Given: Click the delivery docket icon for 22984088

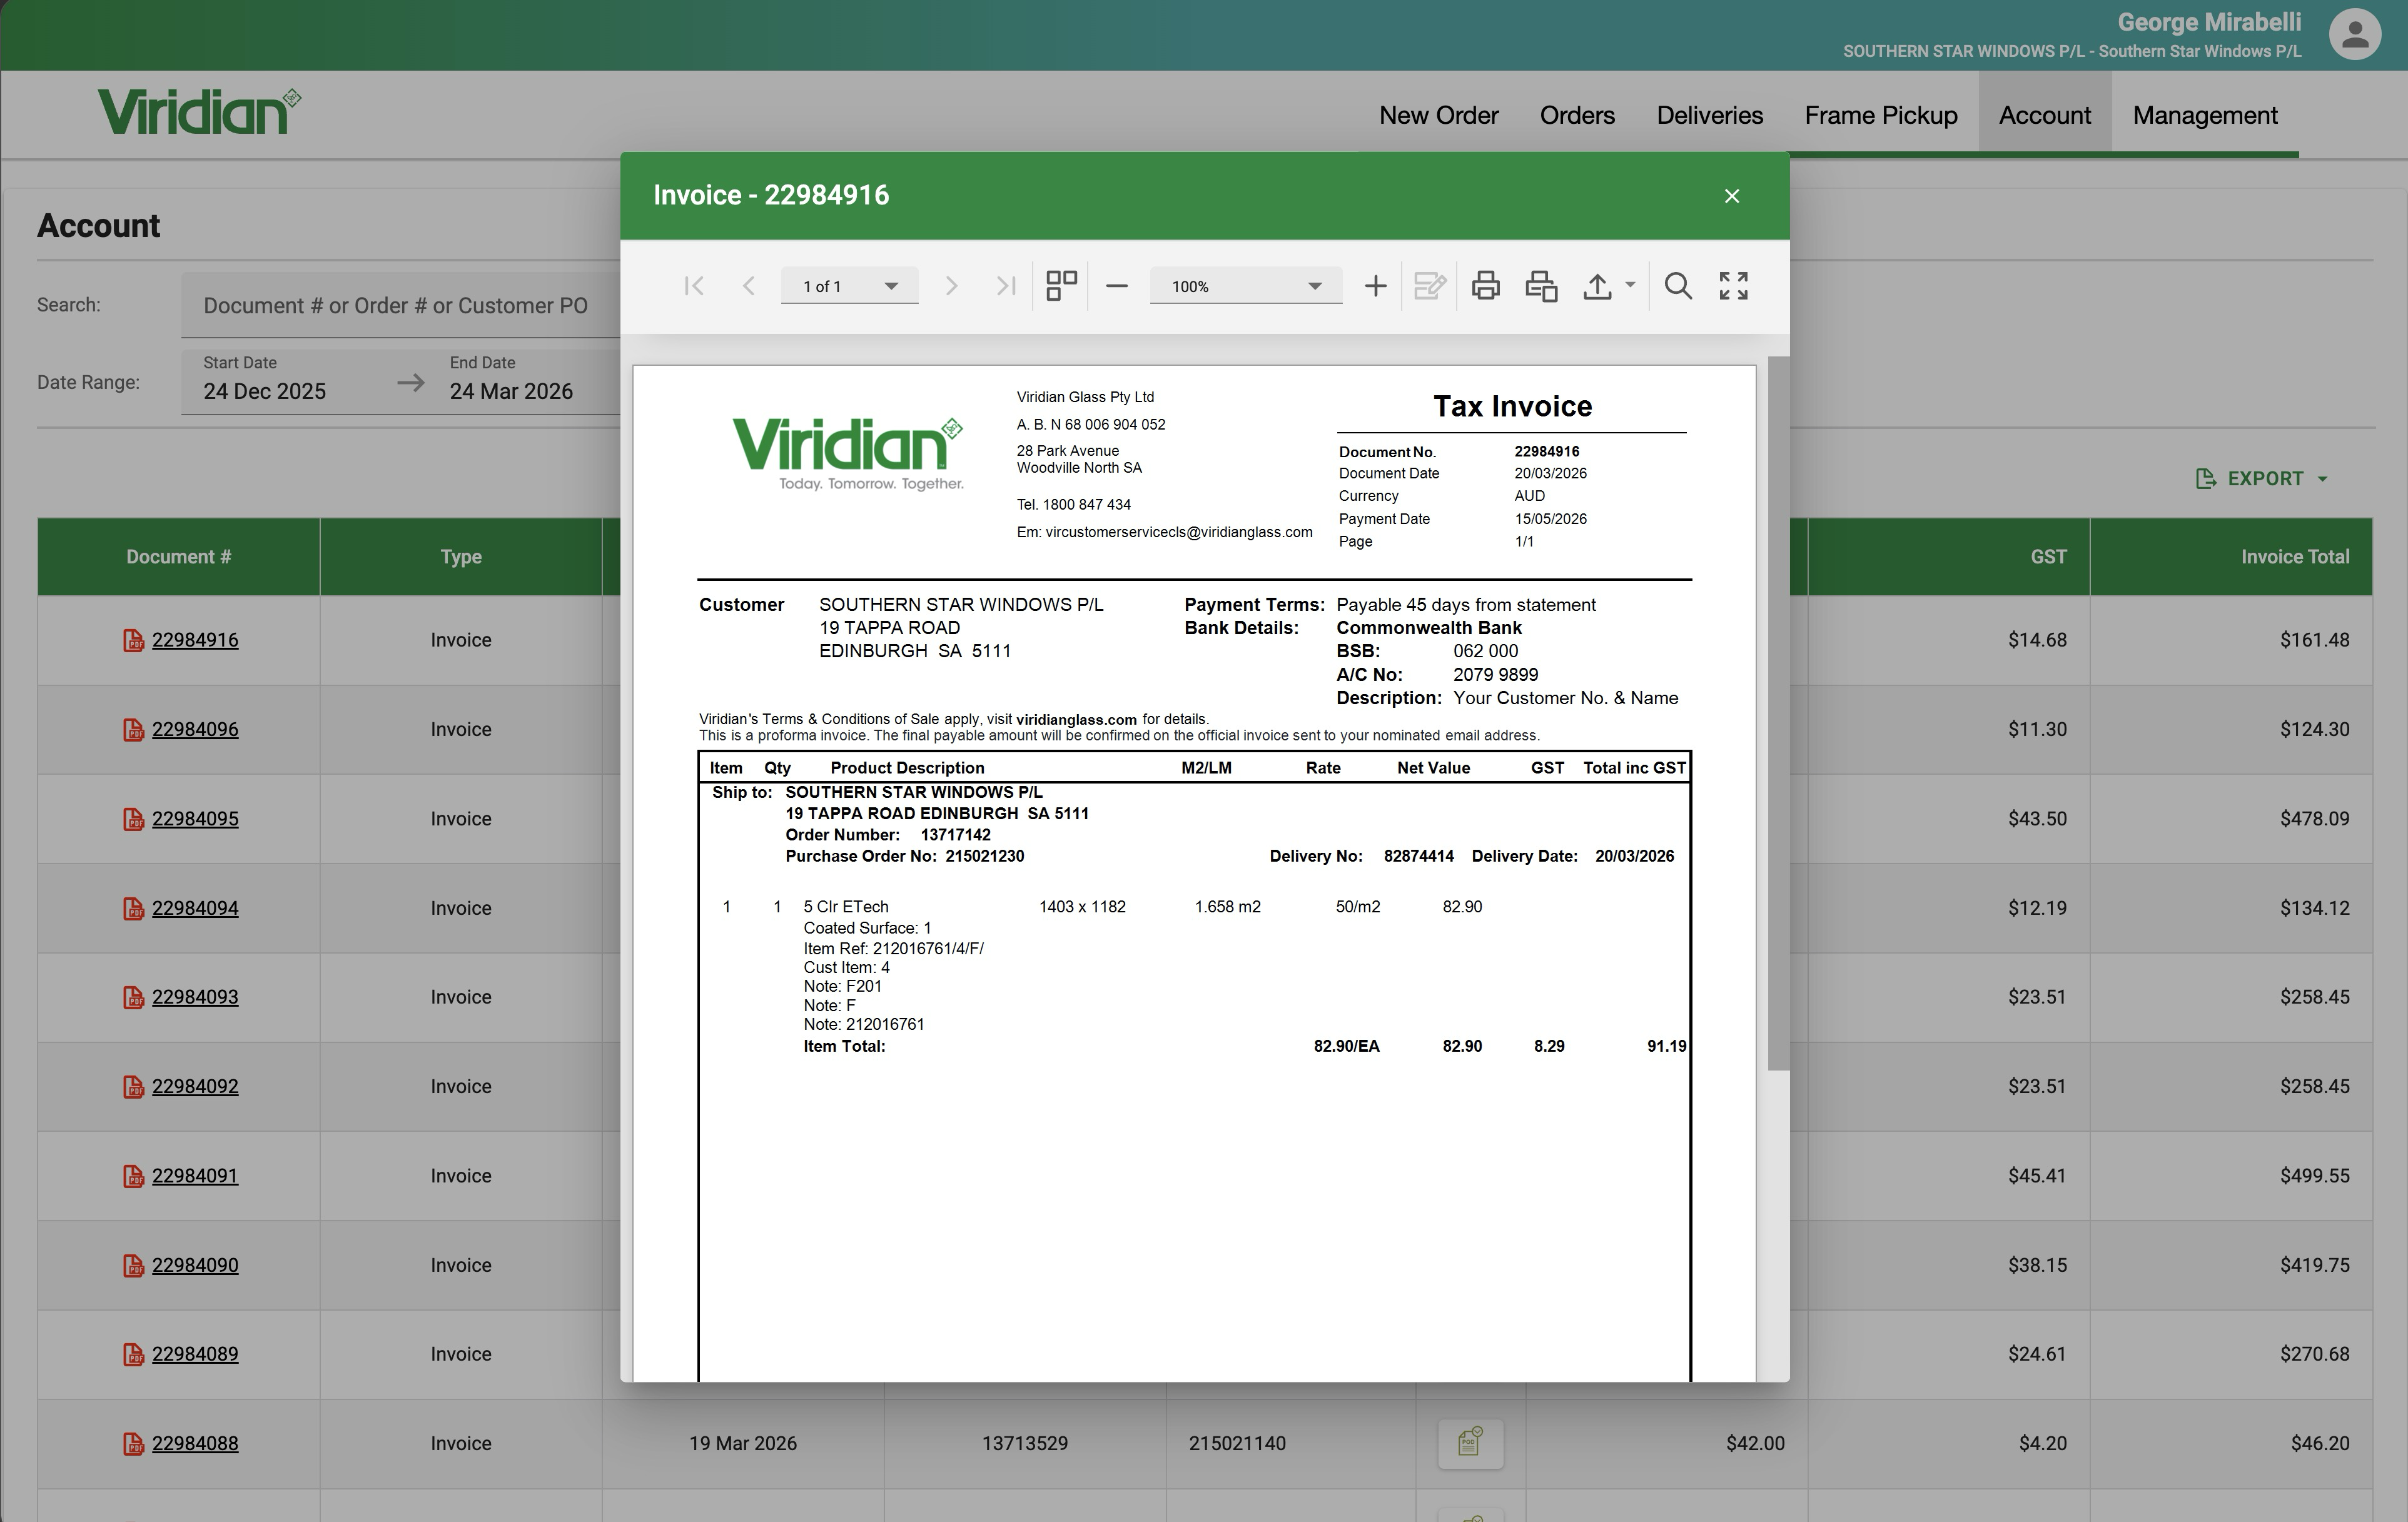Looking at the screenshot, I should [1470, 1443].
